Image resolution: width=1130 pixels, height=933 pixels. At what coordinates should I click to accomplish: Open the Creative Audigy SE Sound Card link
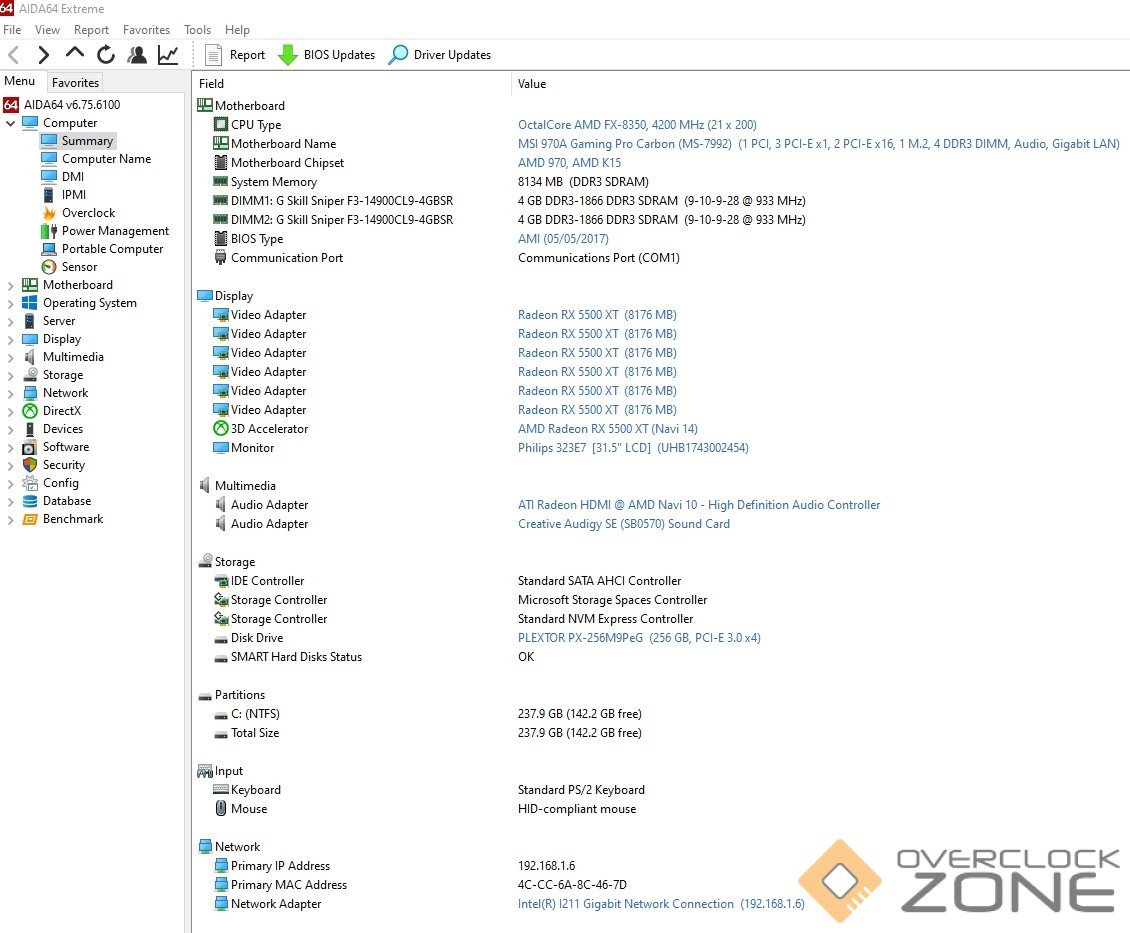pyautogui.click(x=623, y=524)
